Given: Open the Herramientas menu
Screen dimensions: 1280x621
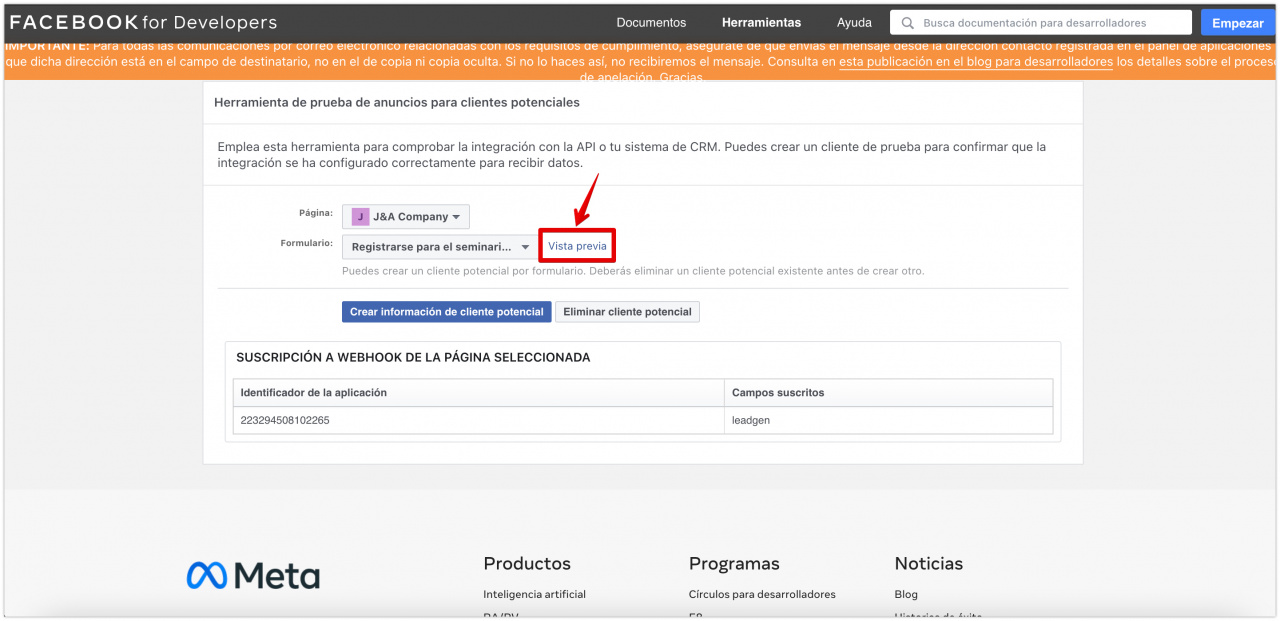Looking at the screenshot, I should click(761, 22).
